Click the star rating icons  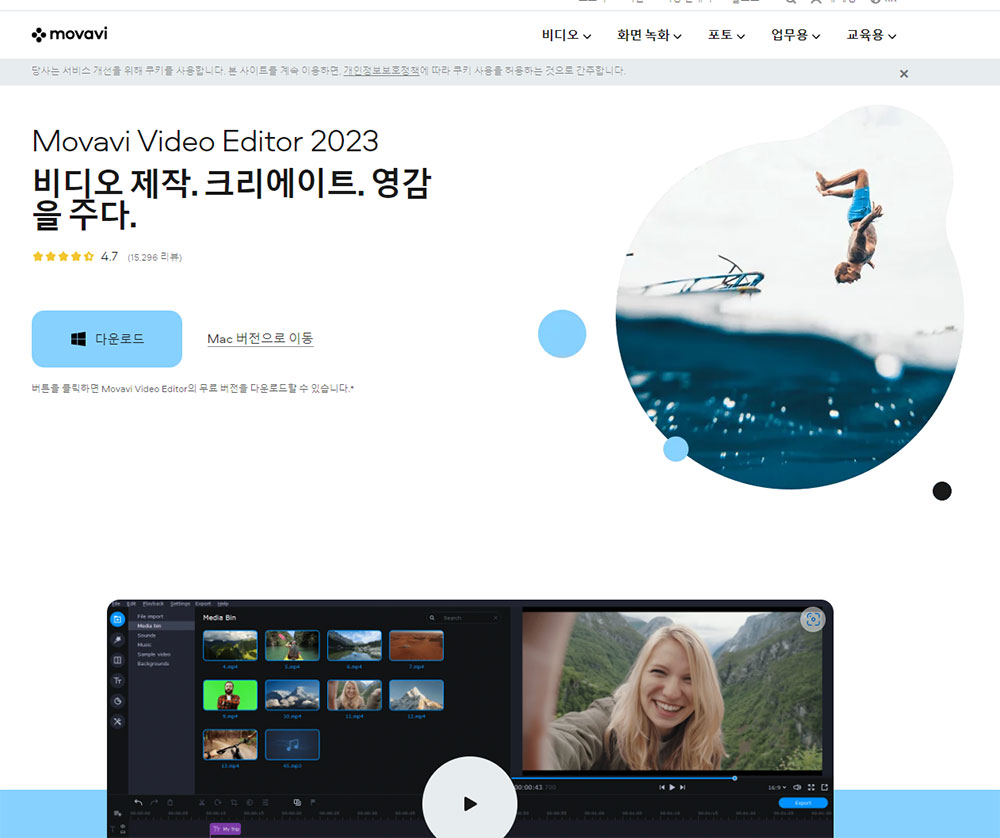click(63, 256)
